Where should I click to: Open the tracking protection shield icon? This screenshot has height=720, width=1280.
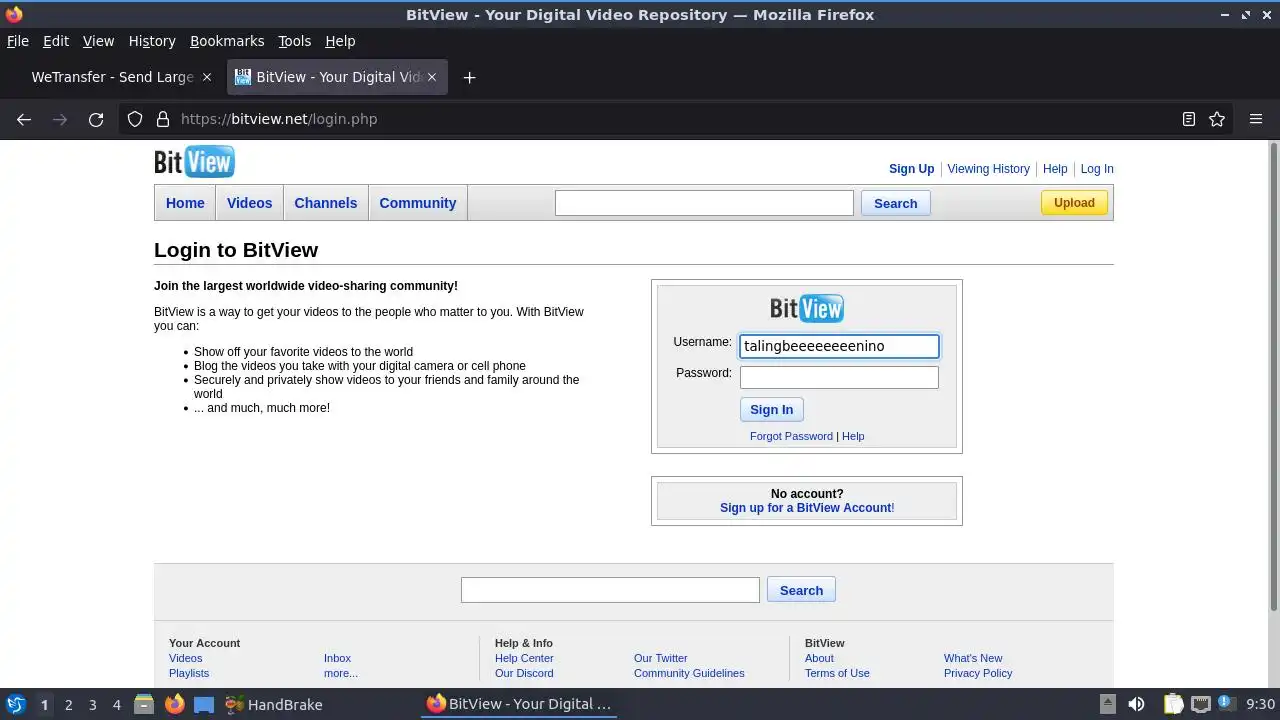pos(135,119)
